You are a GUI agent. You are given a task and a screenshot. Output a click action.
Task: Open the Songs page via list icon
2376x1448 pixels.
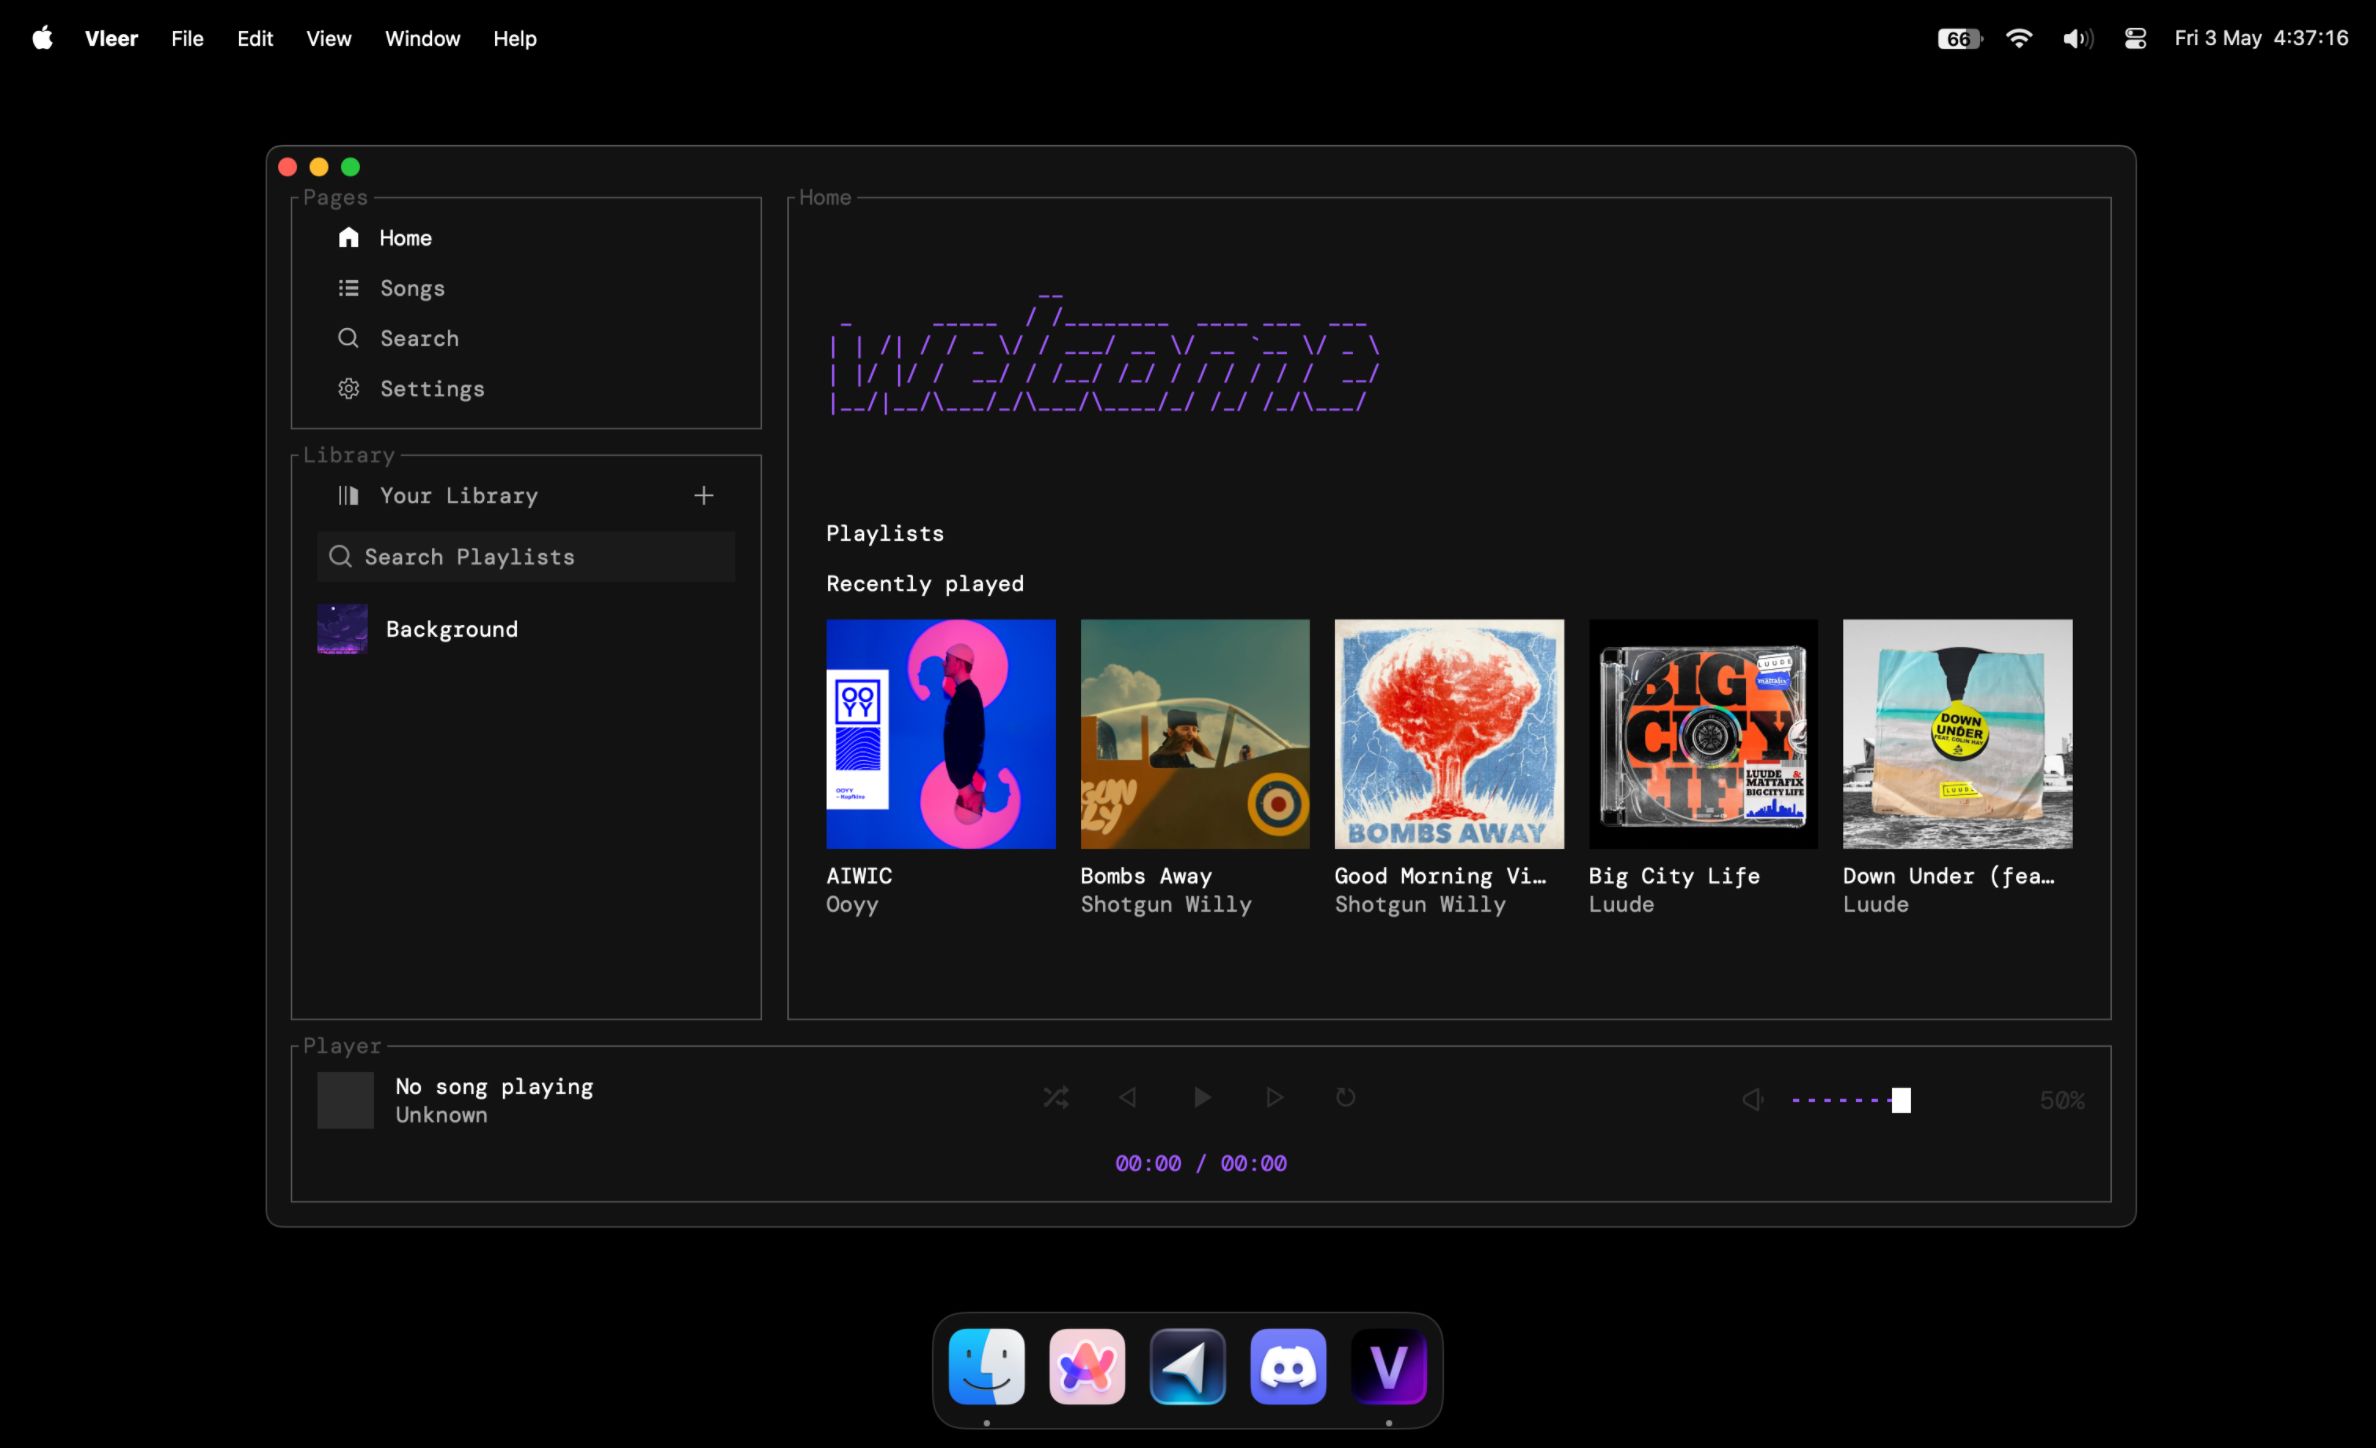348,287
